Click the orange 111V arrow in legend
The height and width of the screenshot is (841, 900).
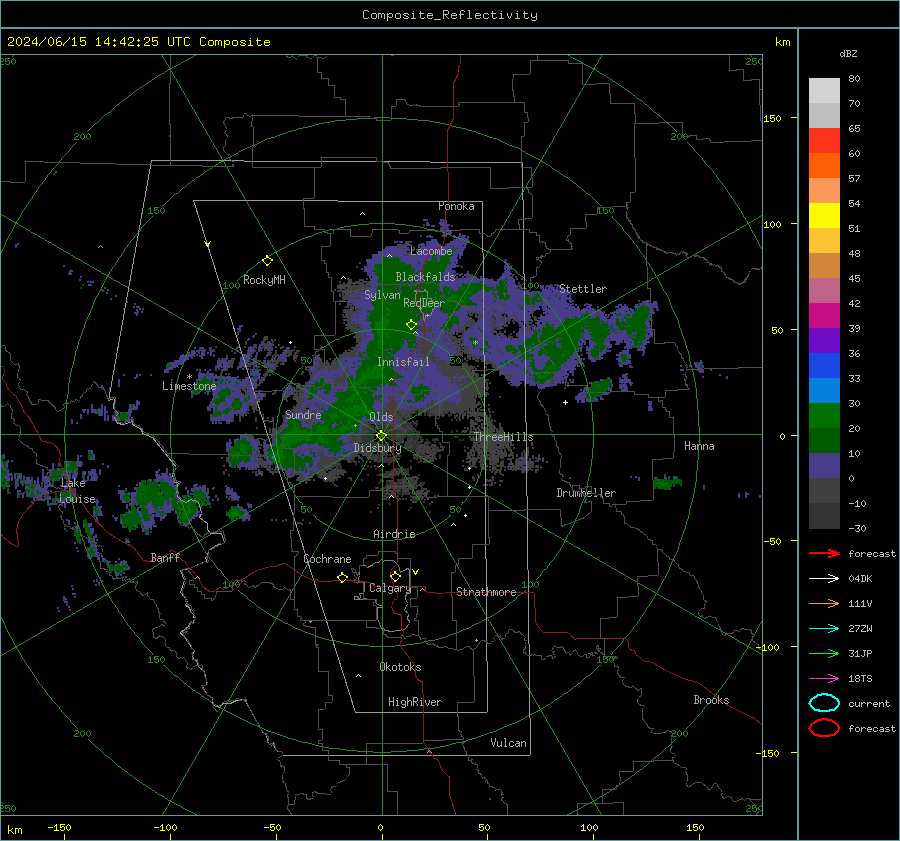coord(824,603)
